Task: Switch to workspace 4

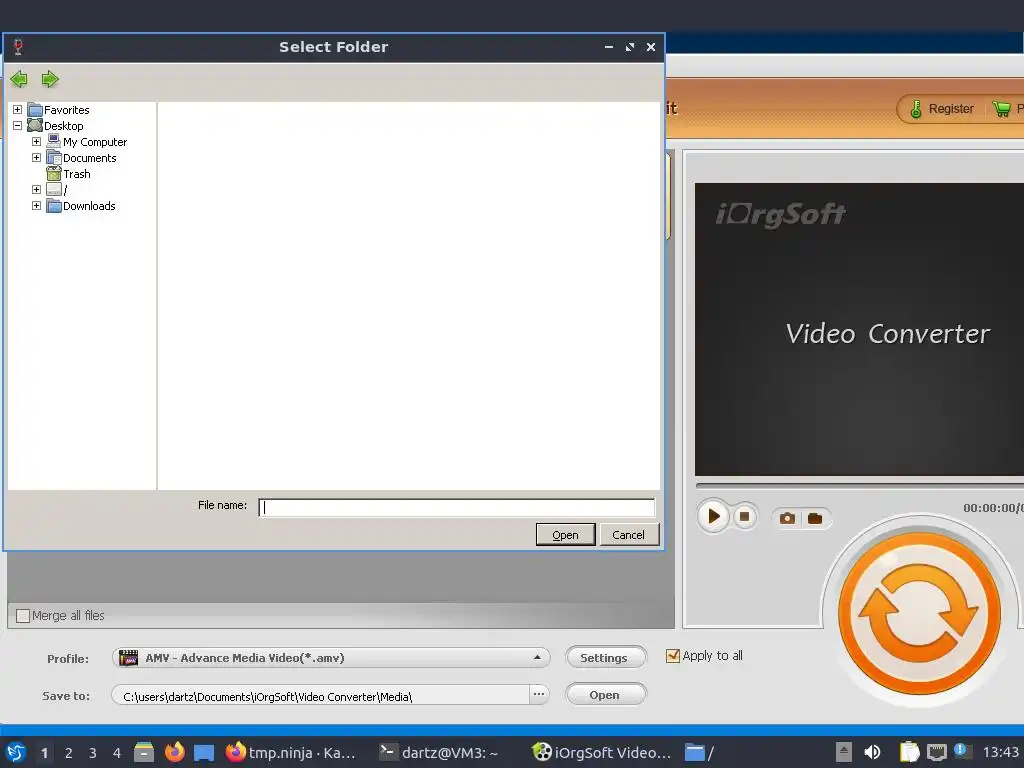Action: coord(117,753)
